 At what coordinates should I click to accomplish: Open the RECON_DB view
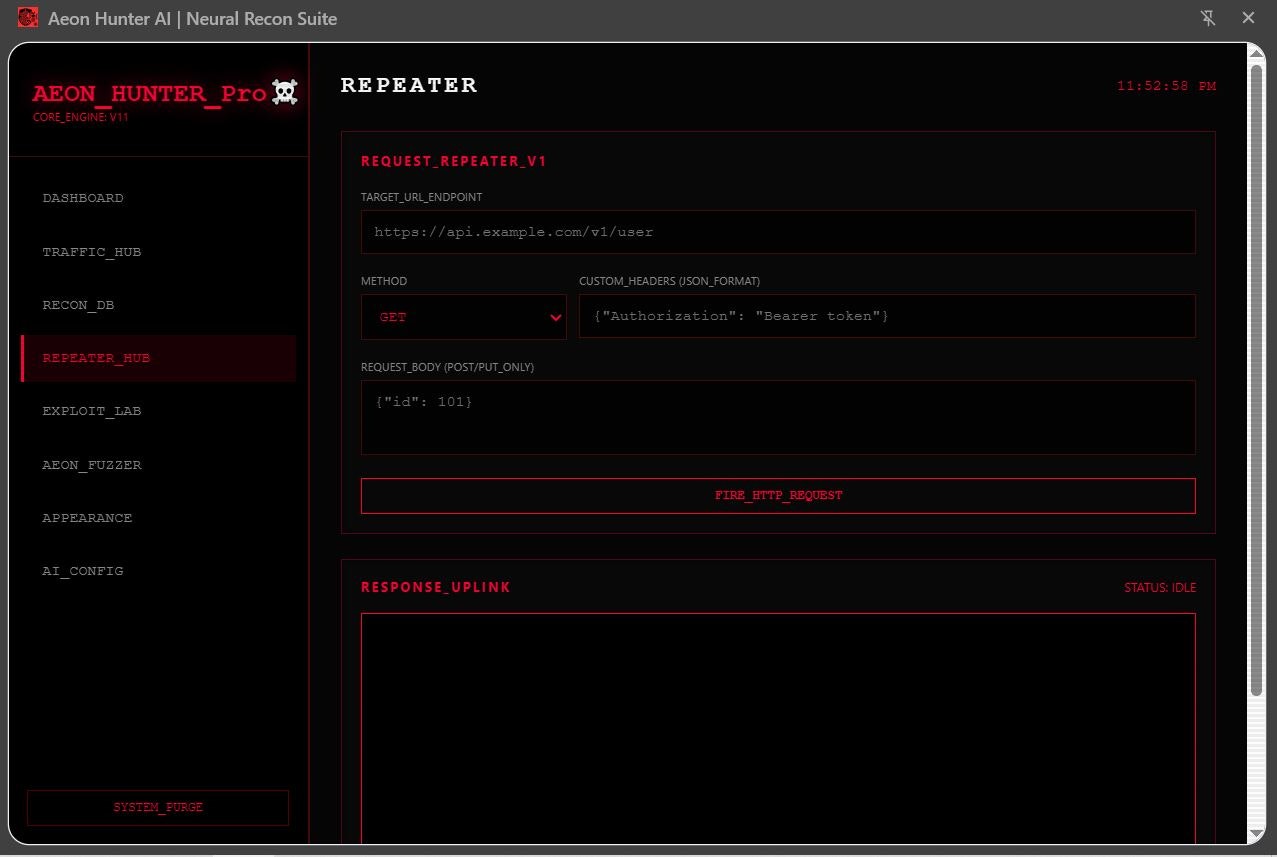[x=78, y=305]
